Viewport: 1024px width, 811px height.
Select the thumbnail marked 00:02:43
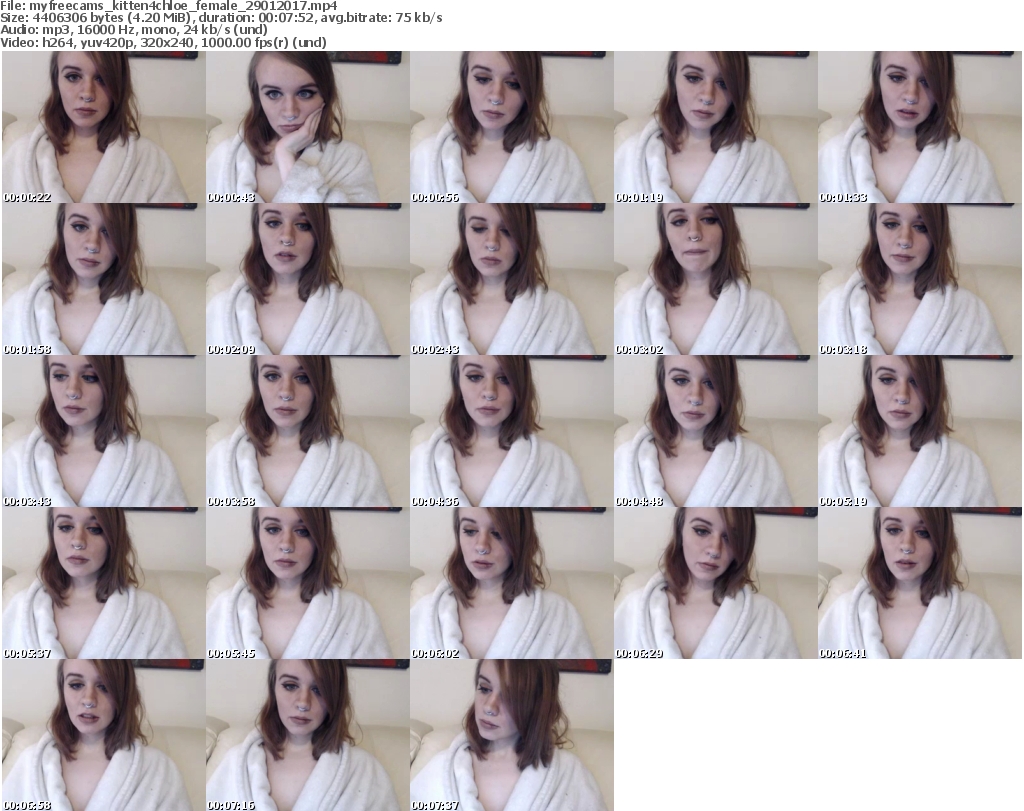[x=511, y=279]
